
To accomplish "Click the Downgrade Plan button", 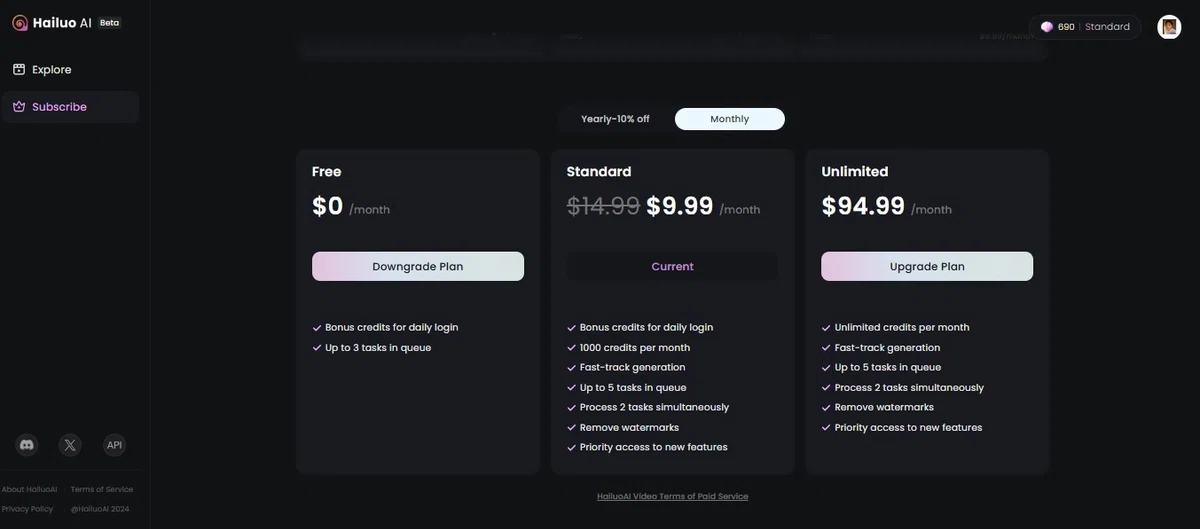I will click(418, 266).
